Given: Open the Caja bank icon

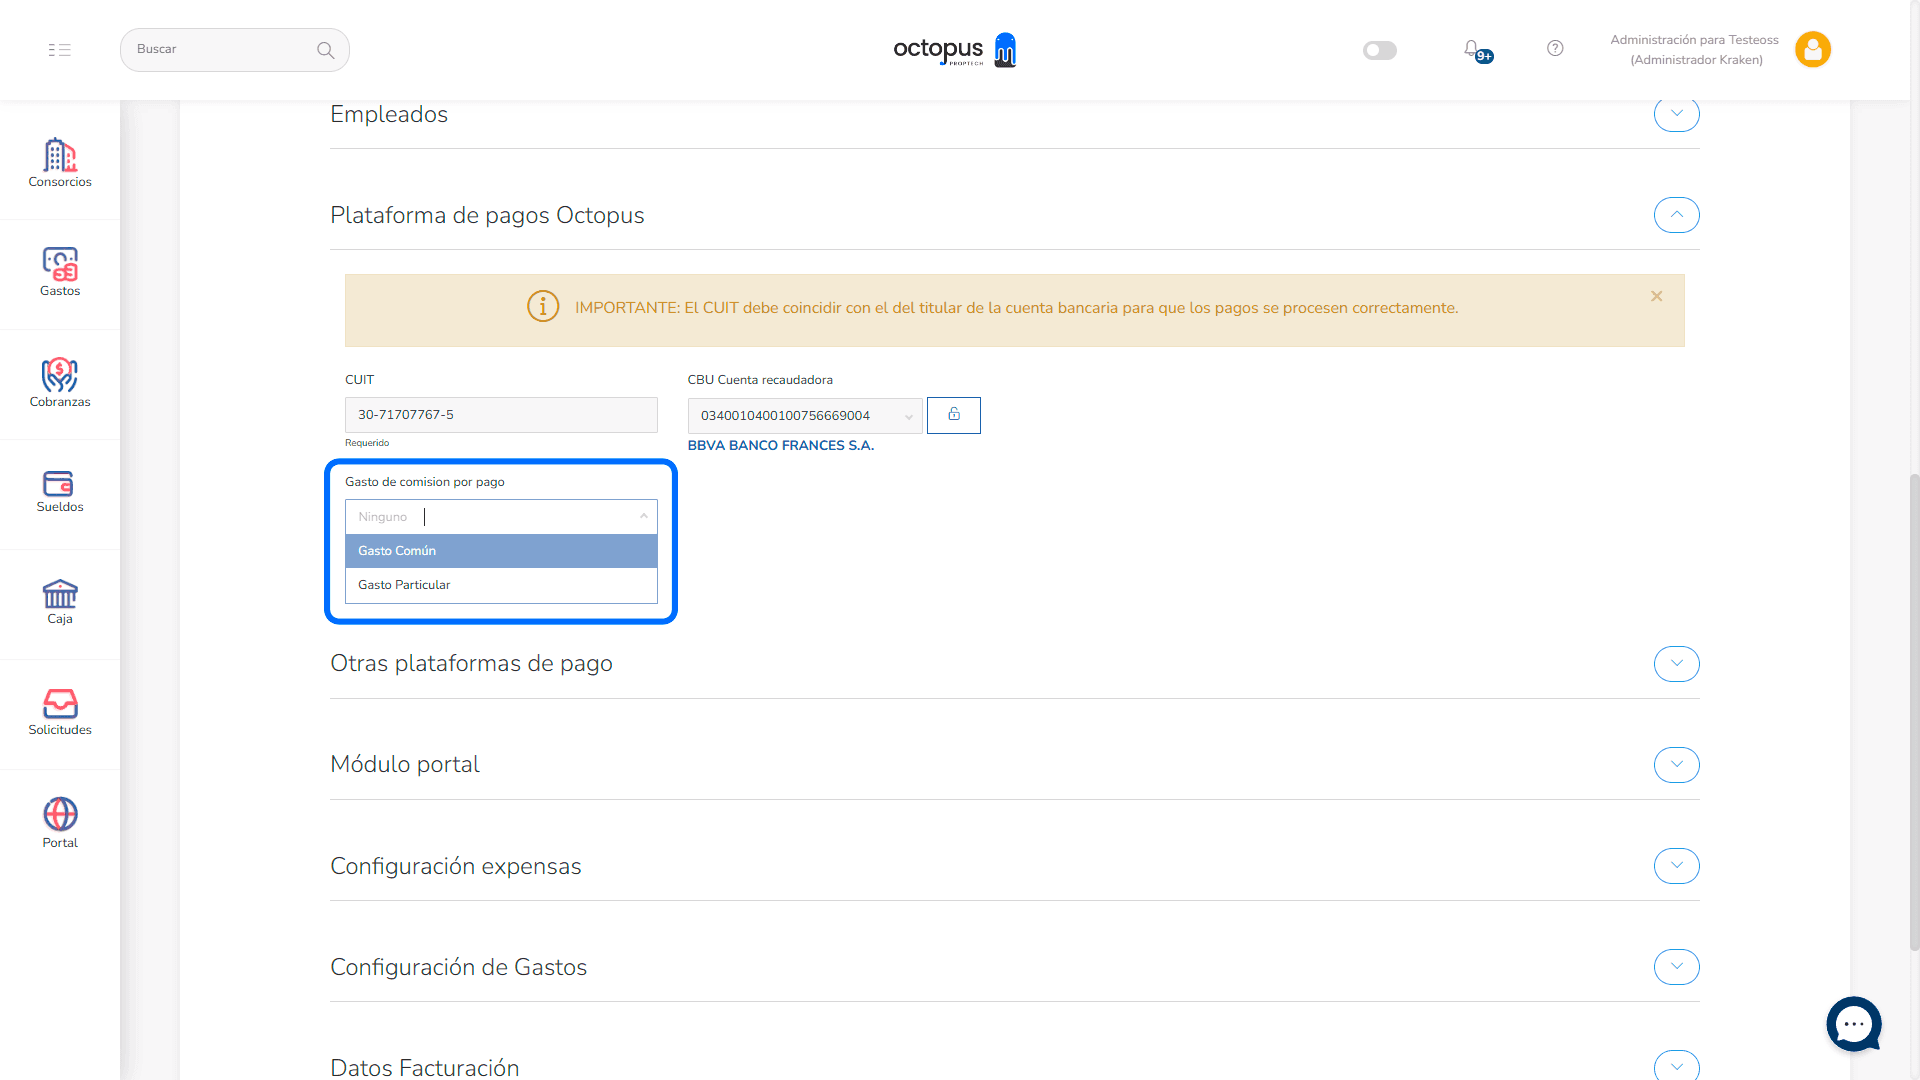Looking at the screenshot, I should (60, 601).
